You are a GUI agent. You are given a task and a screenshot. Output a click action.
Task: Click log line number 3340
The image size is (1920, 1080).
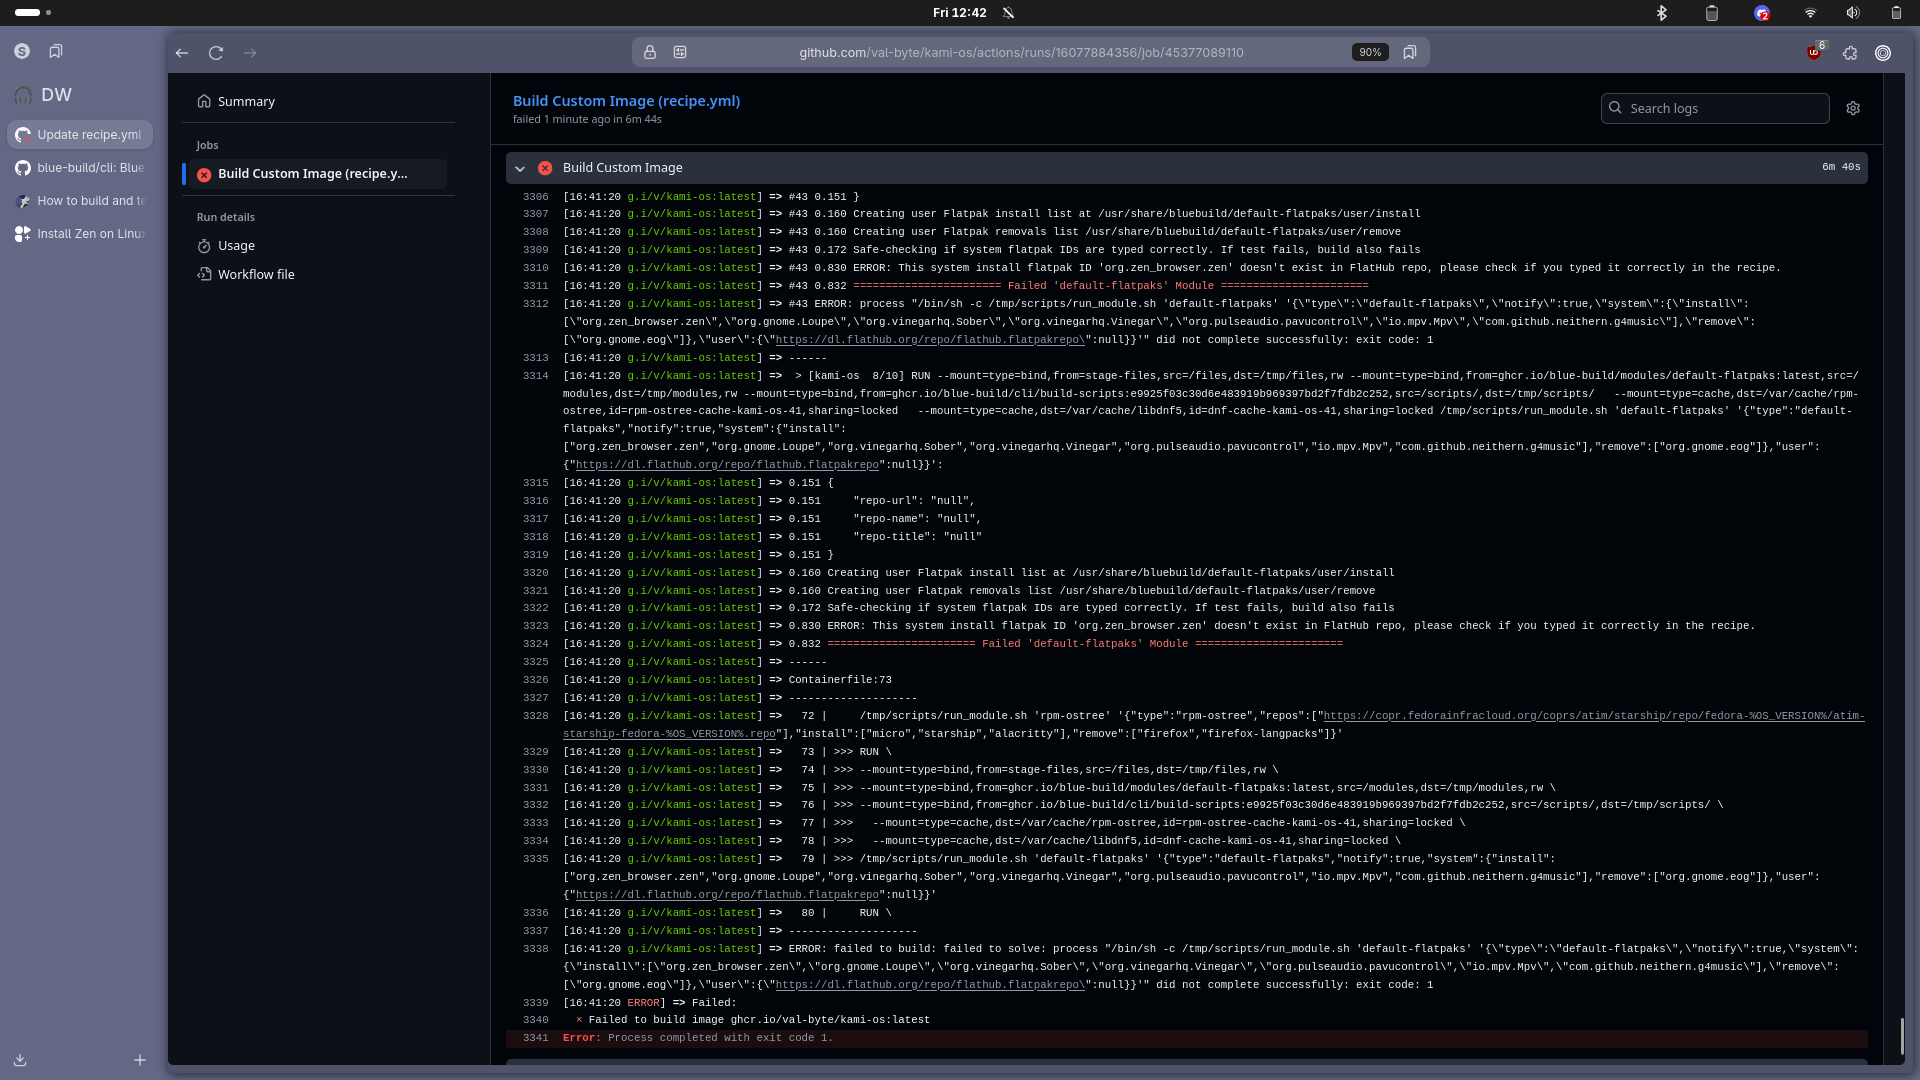coord(535,1020)
